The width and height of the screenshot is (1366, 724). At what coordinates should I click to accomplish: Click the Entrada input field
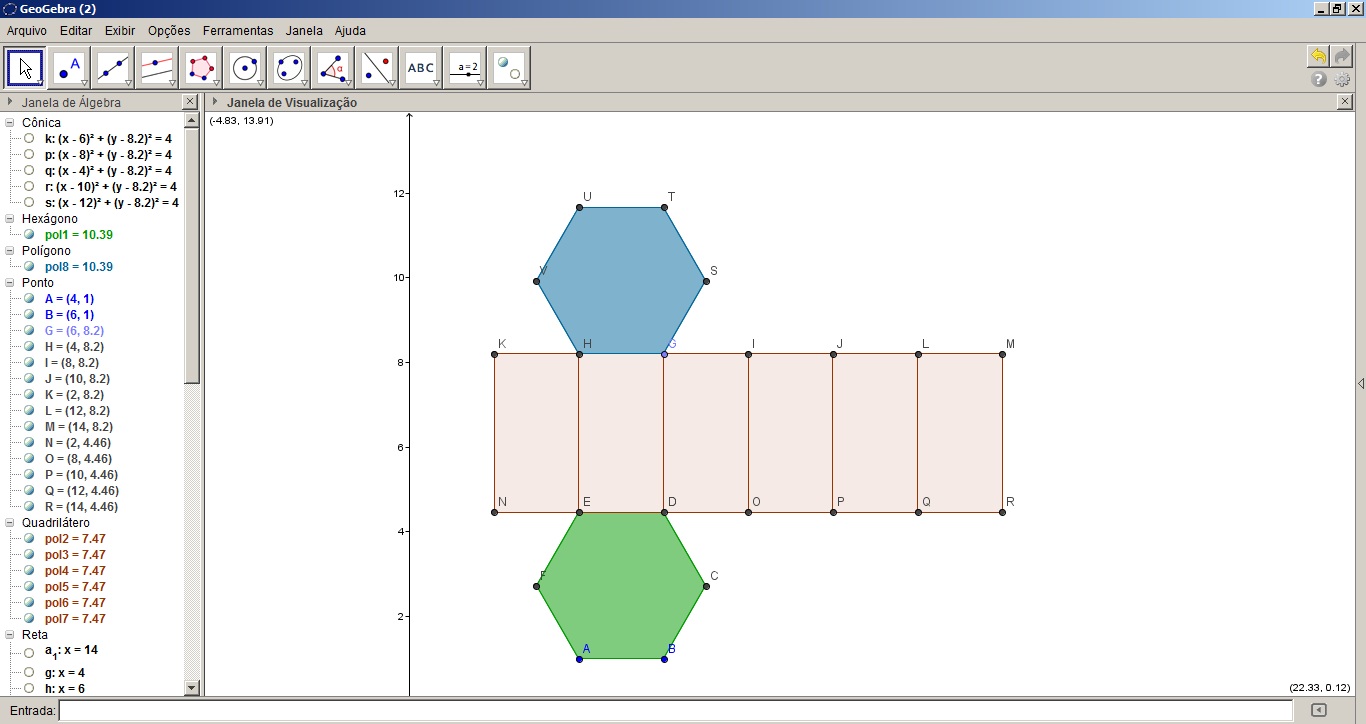675,710
